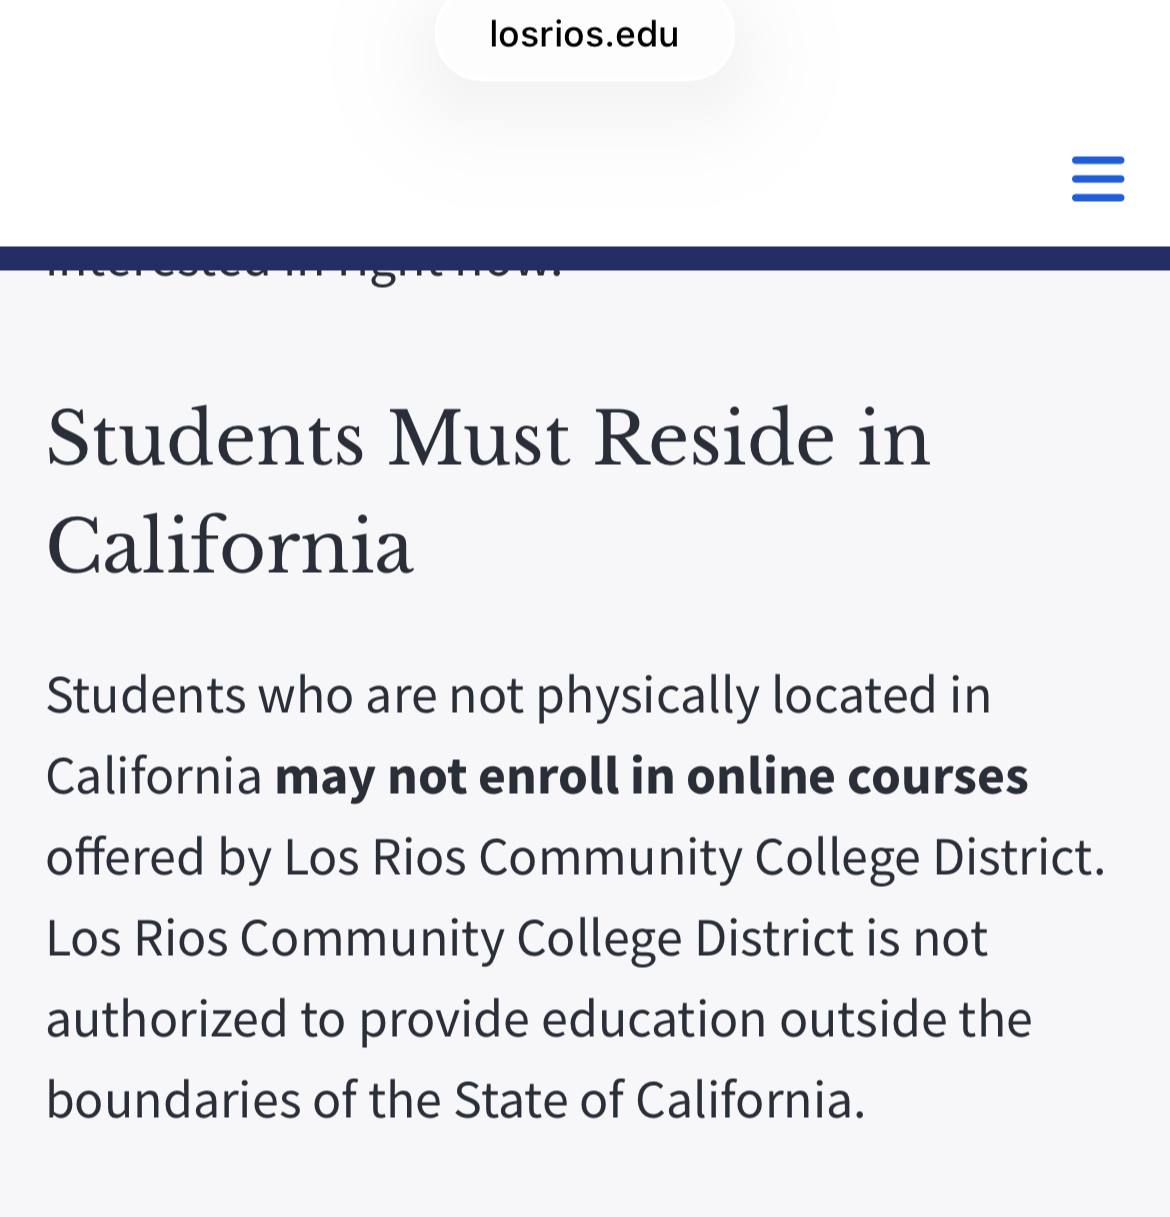Select the word "Students" in the large heading
Image resolution: width=1170 pixels, height=1217 pixels.
(x=205, y=438)
